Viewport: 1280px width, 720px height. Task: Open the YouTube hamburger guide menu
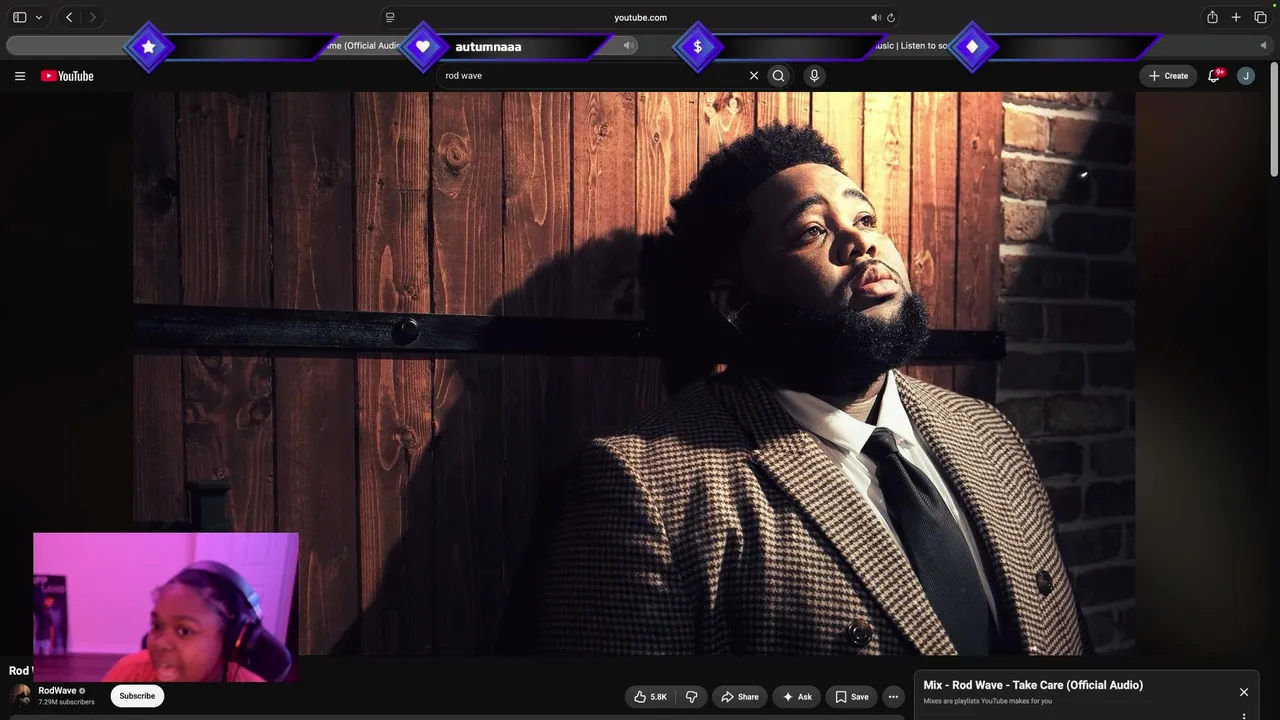pyautogui.click(x=19, y=76)
